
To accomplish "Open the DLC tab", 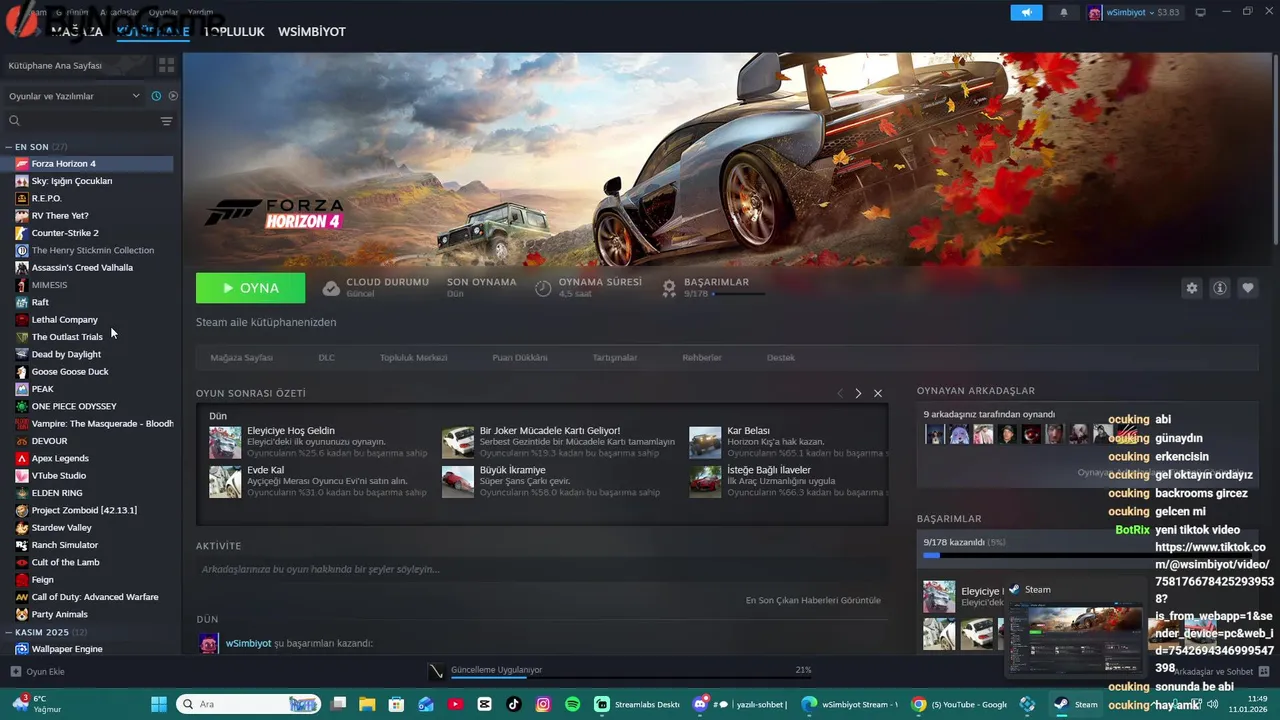I will pyautogui.click(x=326, y=357).
